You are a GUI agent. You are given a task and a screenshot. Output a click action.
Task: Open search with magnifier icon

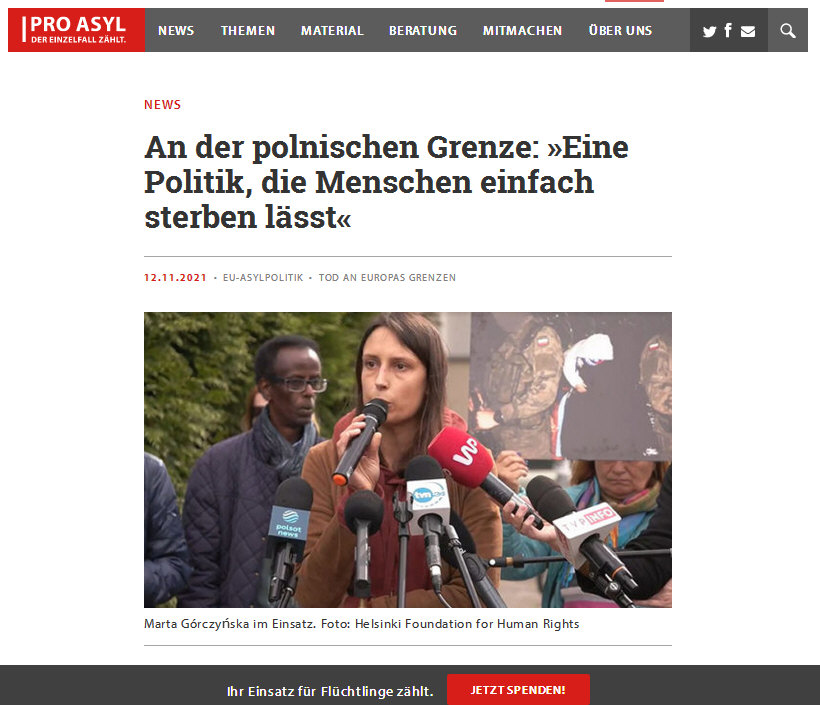tap(788, 30)
